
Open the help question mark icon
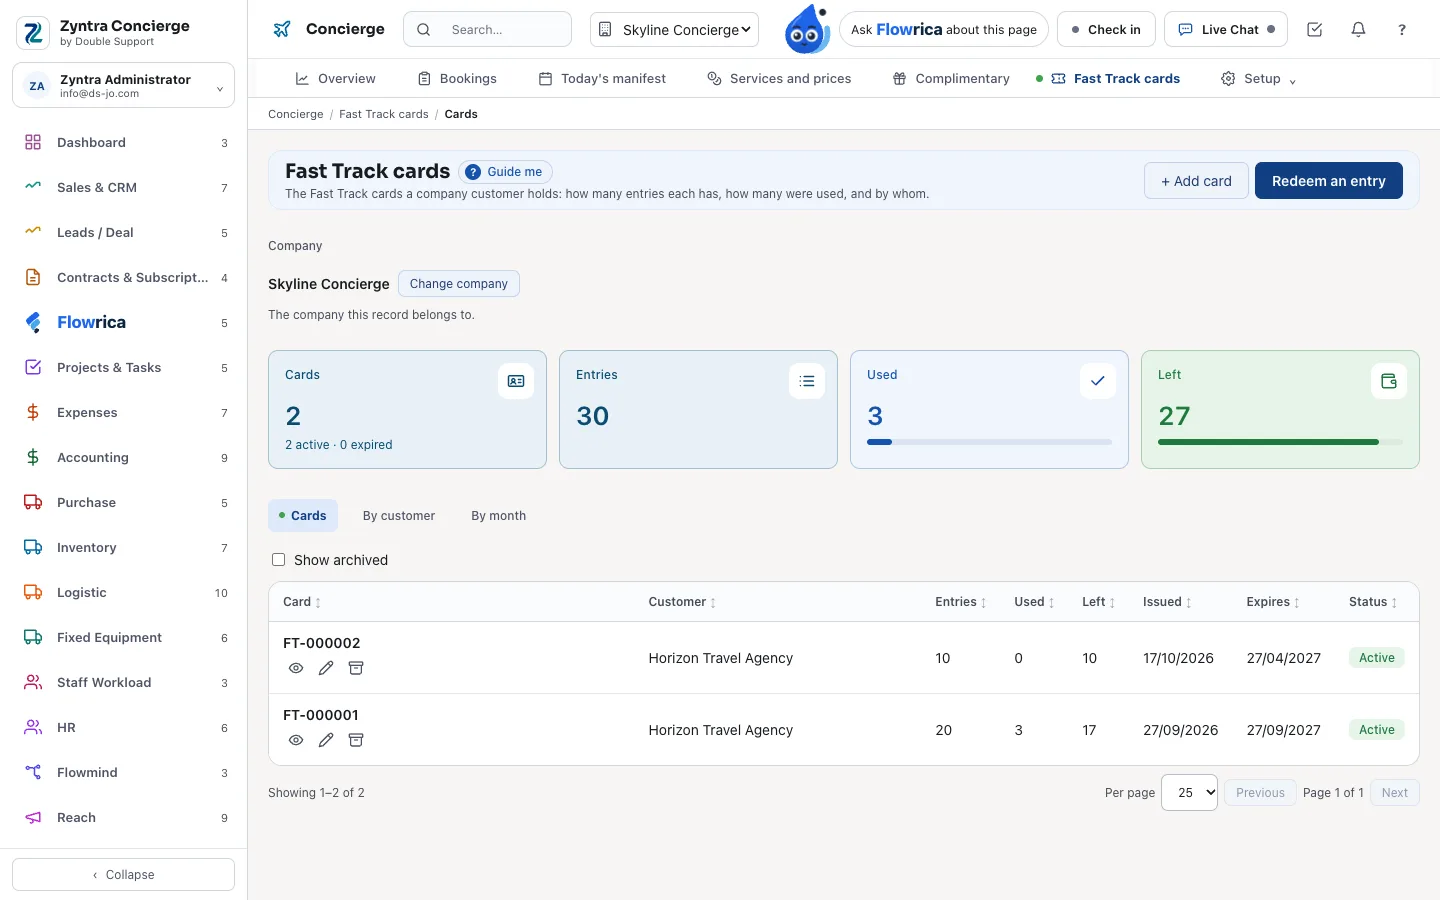point(1402,30)
